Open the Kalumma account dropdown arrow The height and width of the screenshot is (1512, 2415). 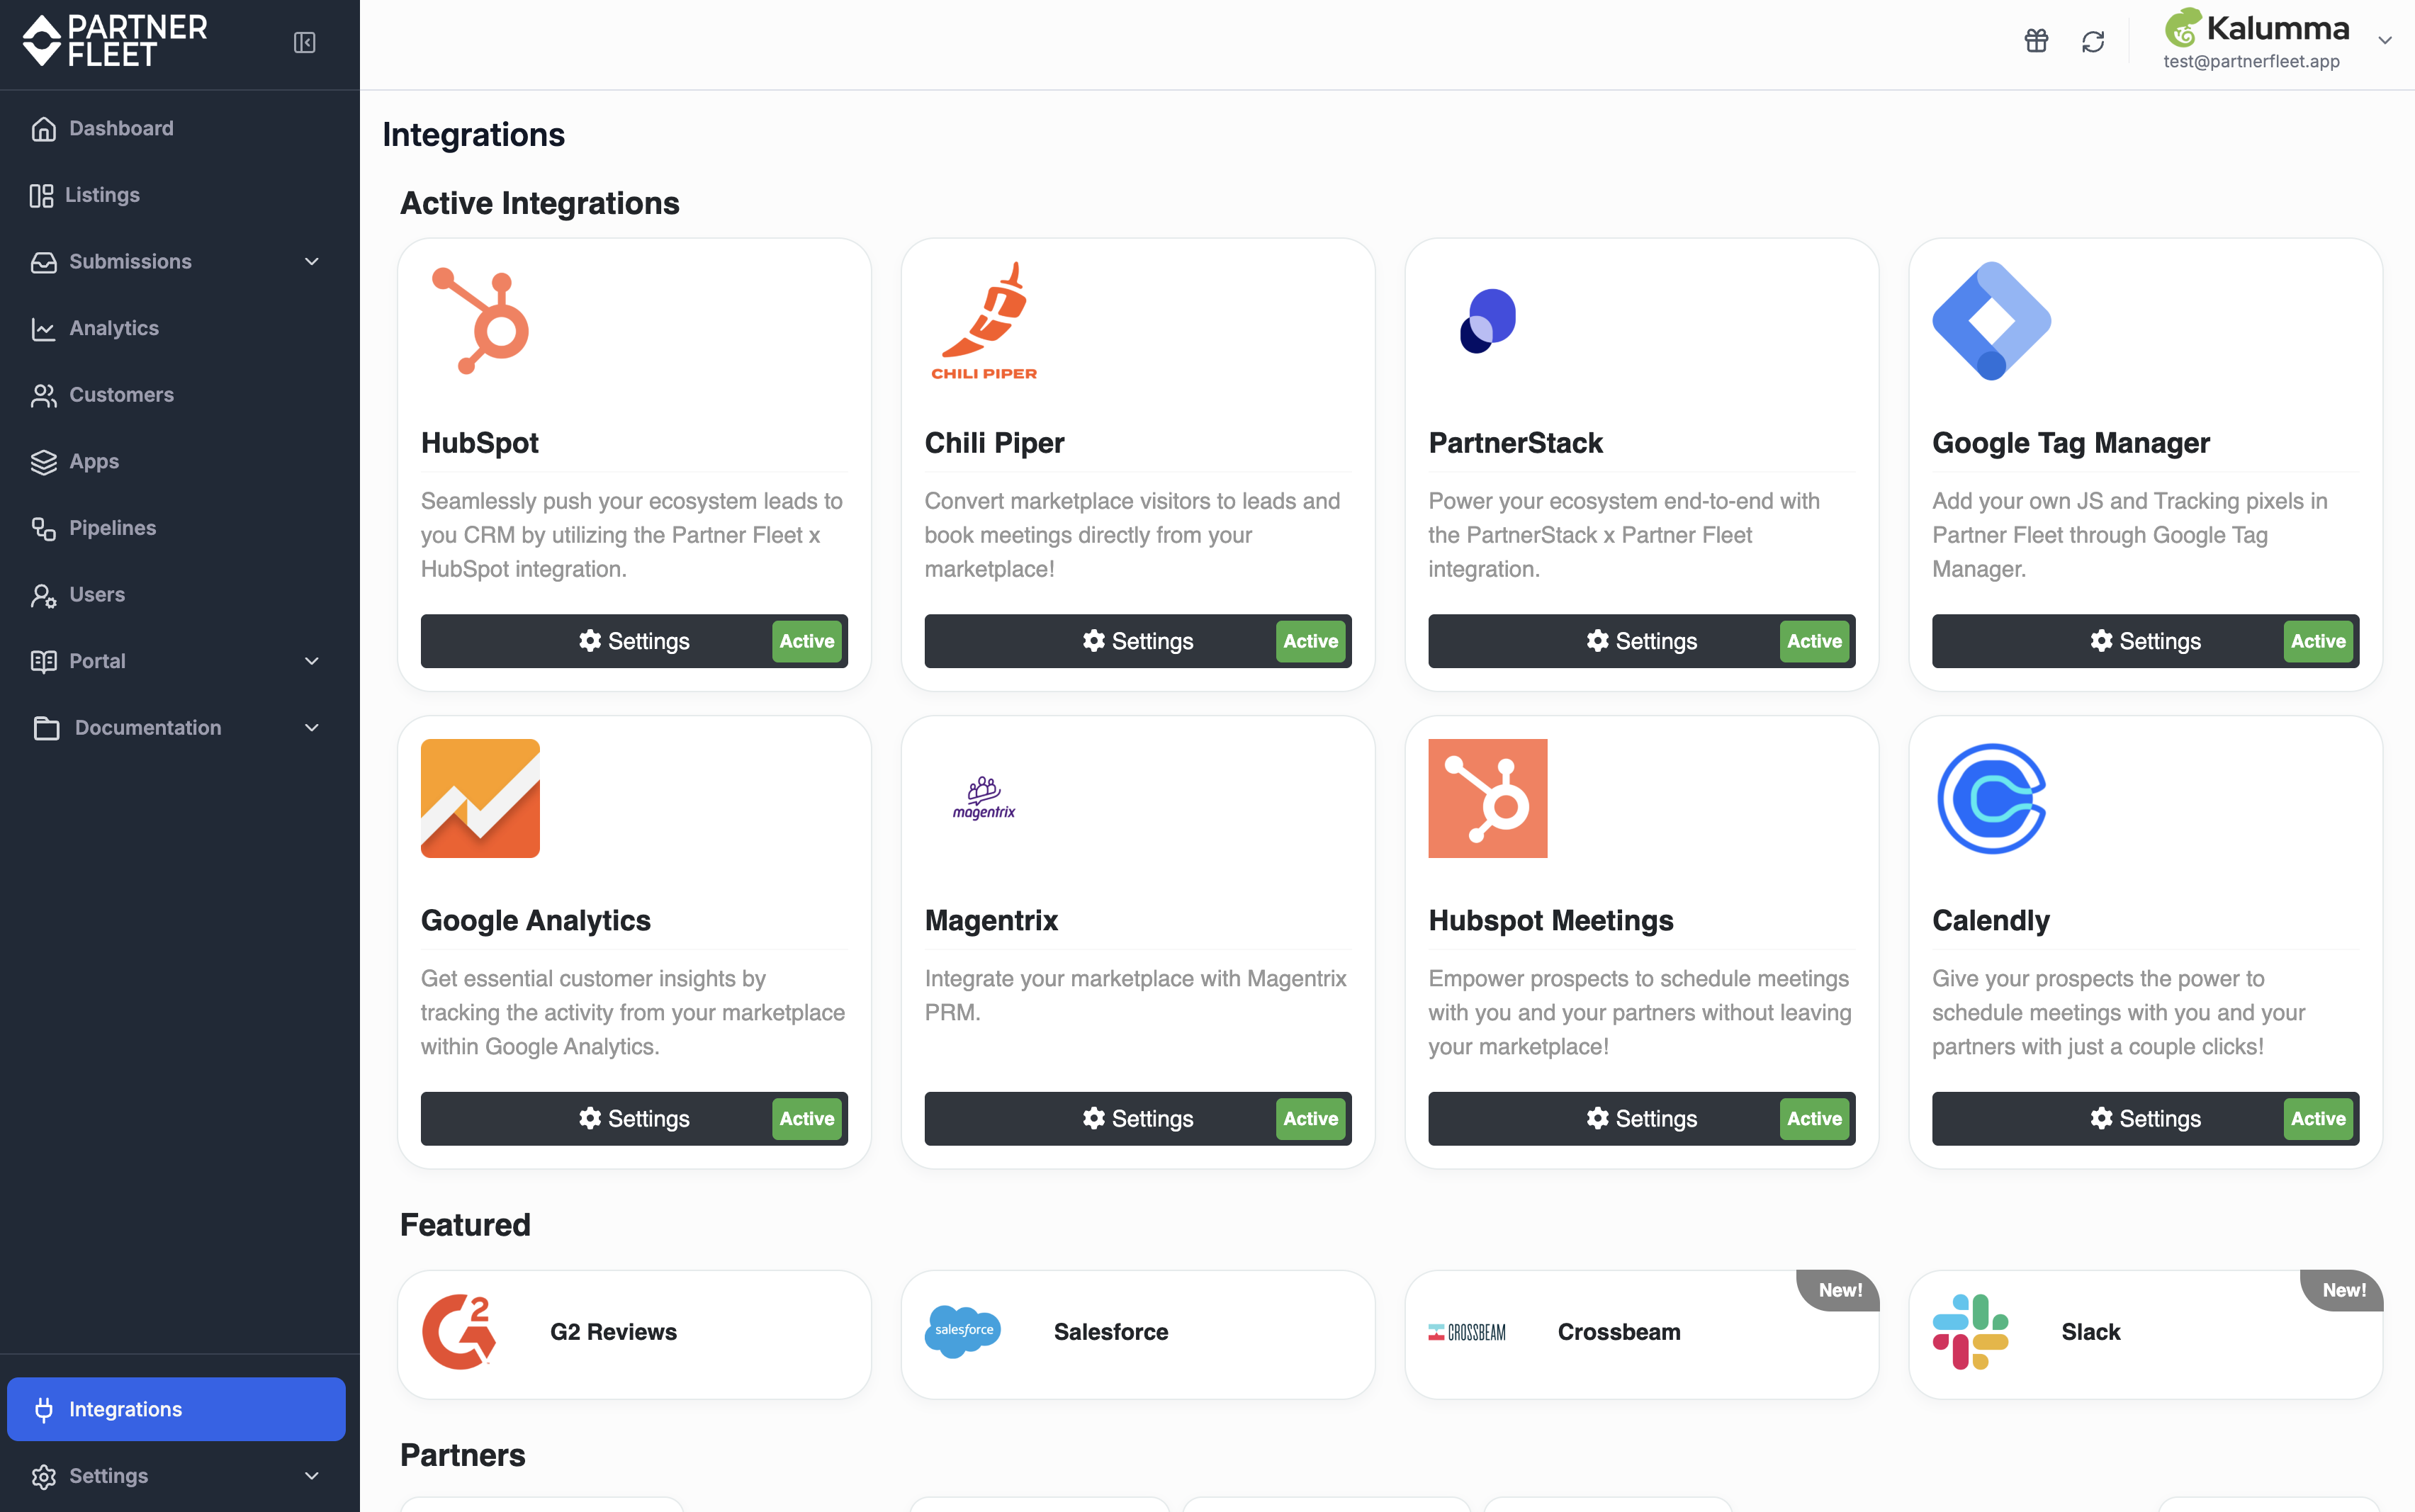click(2385, 41)
